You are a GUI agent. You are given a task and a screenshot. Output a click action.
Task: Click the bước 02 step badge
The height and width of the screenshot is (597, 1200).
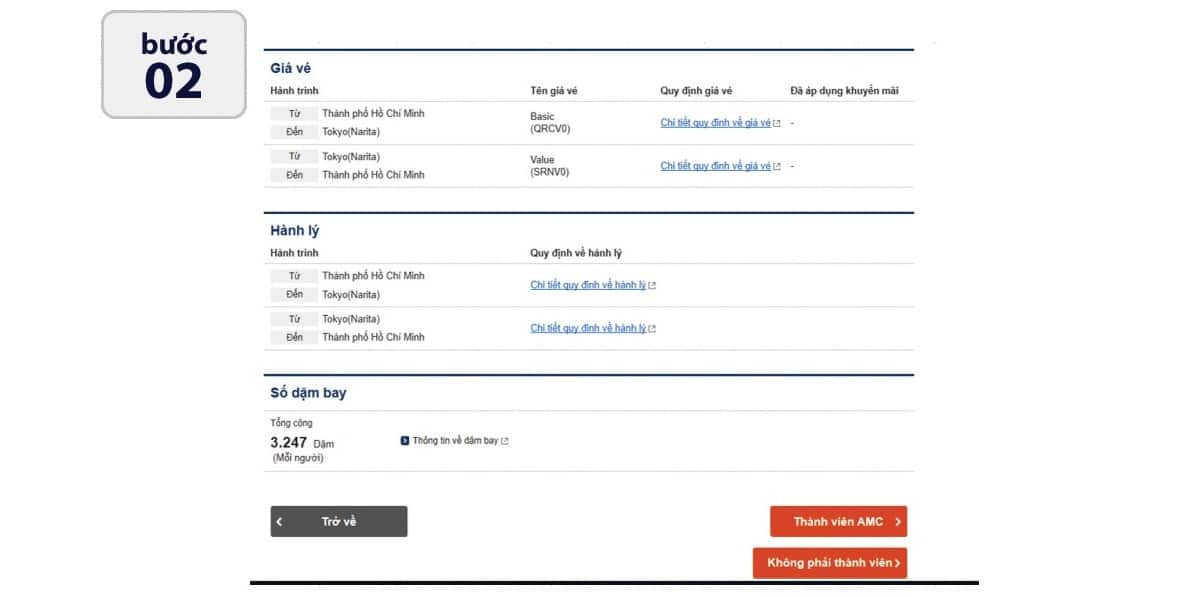[174, 65]
